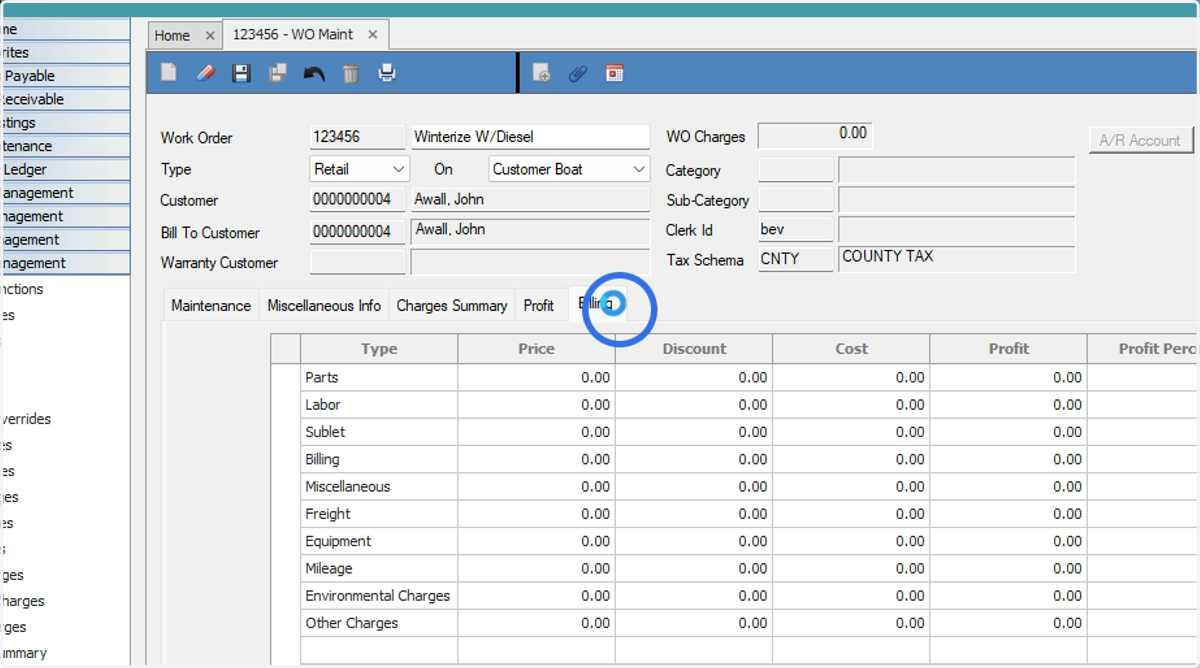
Task: Click the Discount column header
Action: [694, 349]
